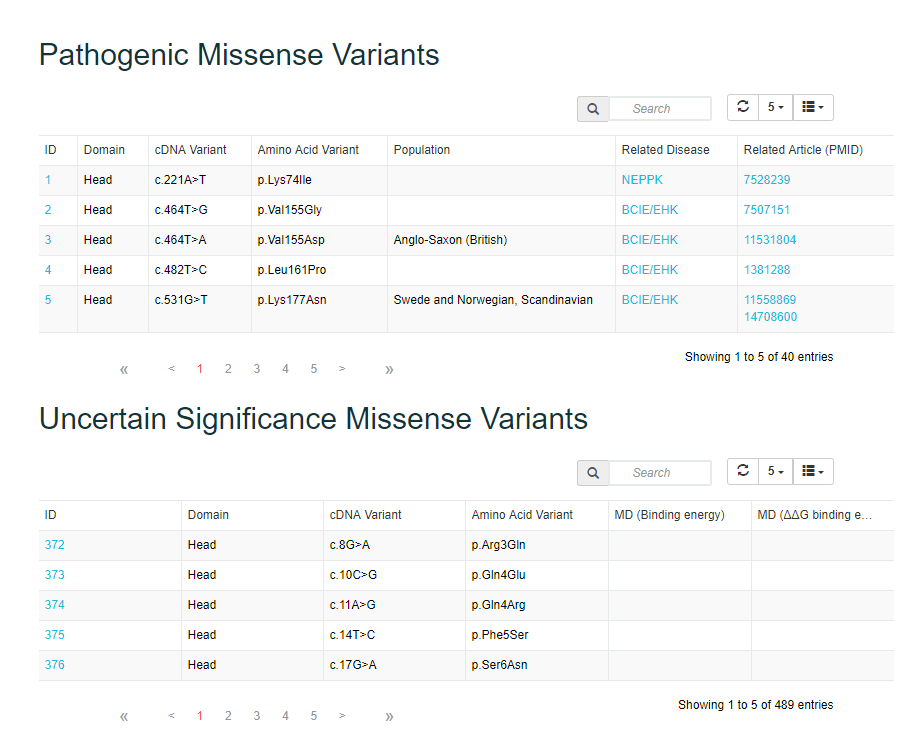Click the search magnifier icon above Uncertain Significance table
Screen dimensions: 920x751
click(x=592, y=473)
